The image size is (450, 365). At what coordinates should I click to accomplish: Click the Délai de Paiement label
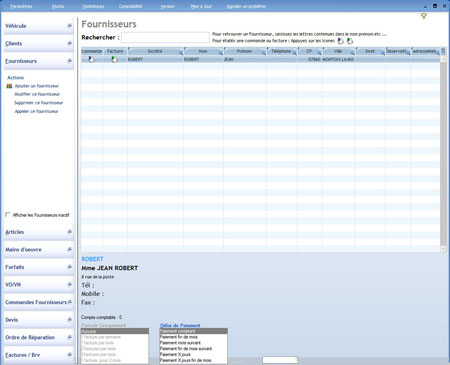pyautogui.click(x=180, y=325)
